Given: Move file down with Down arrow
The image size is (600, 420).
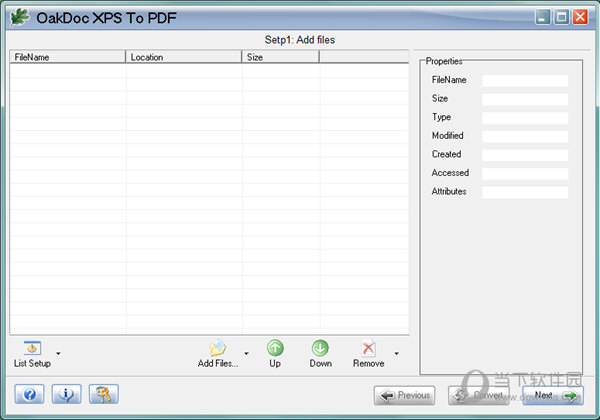Looking at the screenshot, I should [x=320, y=348].
